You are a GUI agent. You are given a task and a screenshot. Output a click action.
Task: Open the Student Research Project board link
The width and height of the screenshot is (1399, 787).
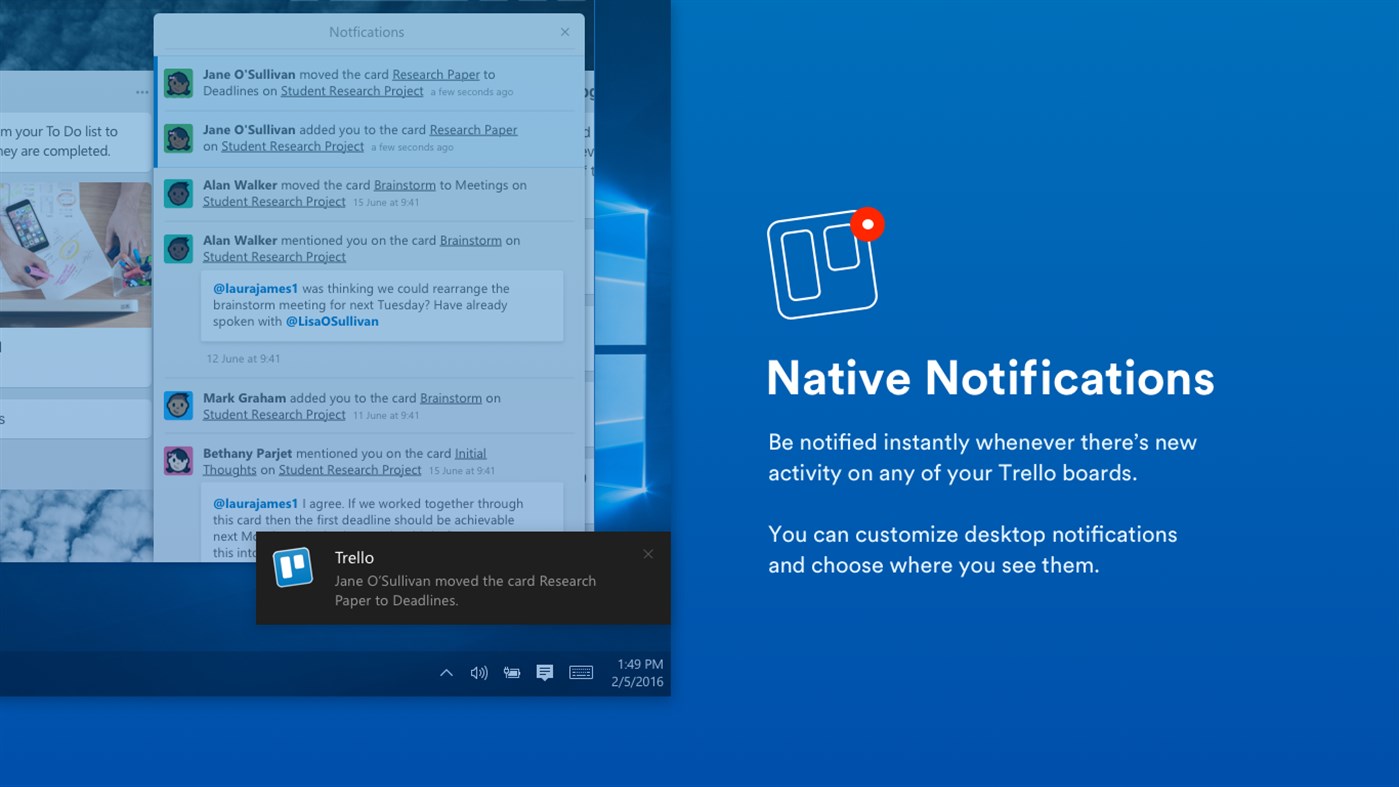coord(352,90)
